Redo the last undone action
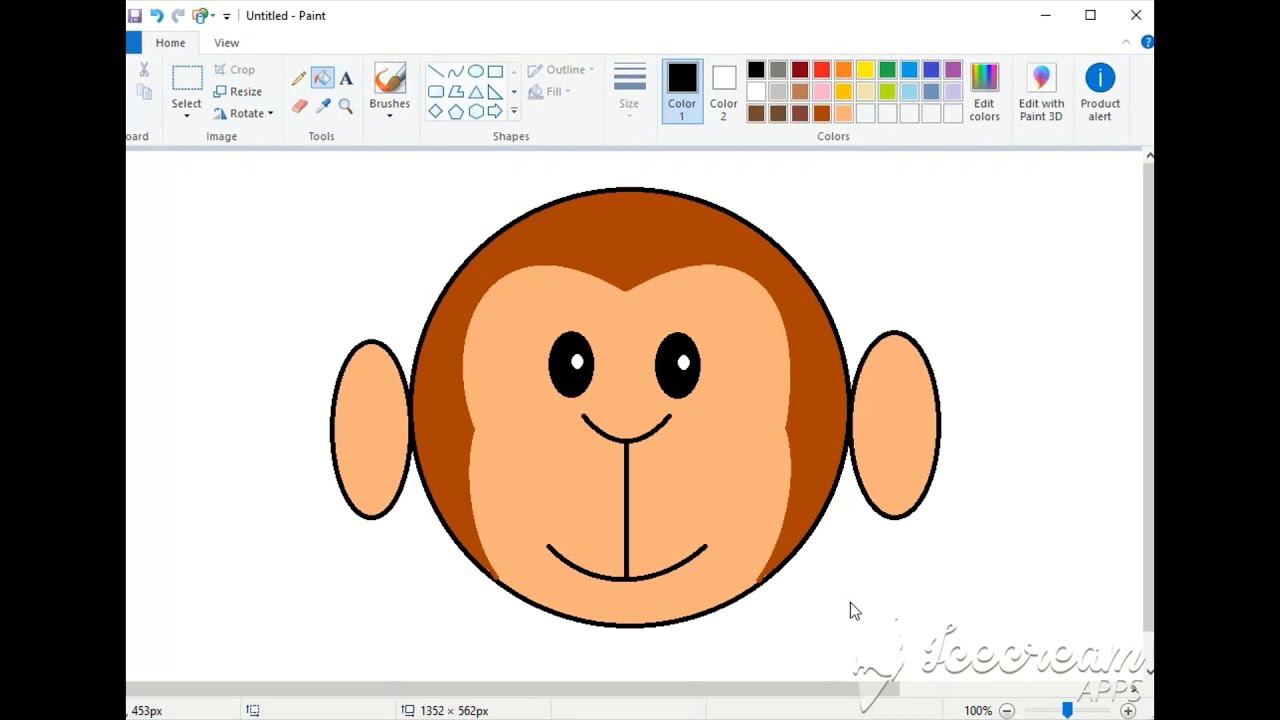 tap(178, 16)
